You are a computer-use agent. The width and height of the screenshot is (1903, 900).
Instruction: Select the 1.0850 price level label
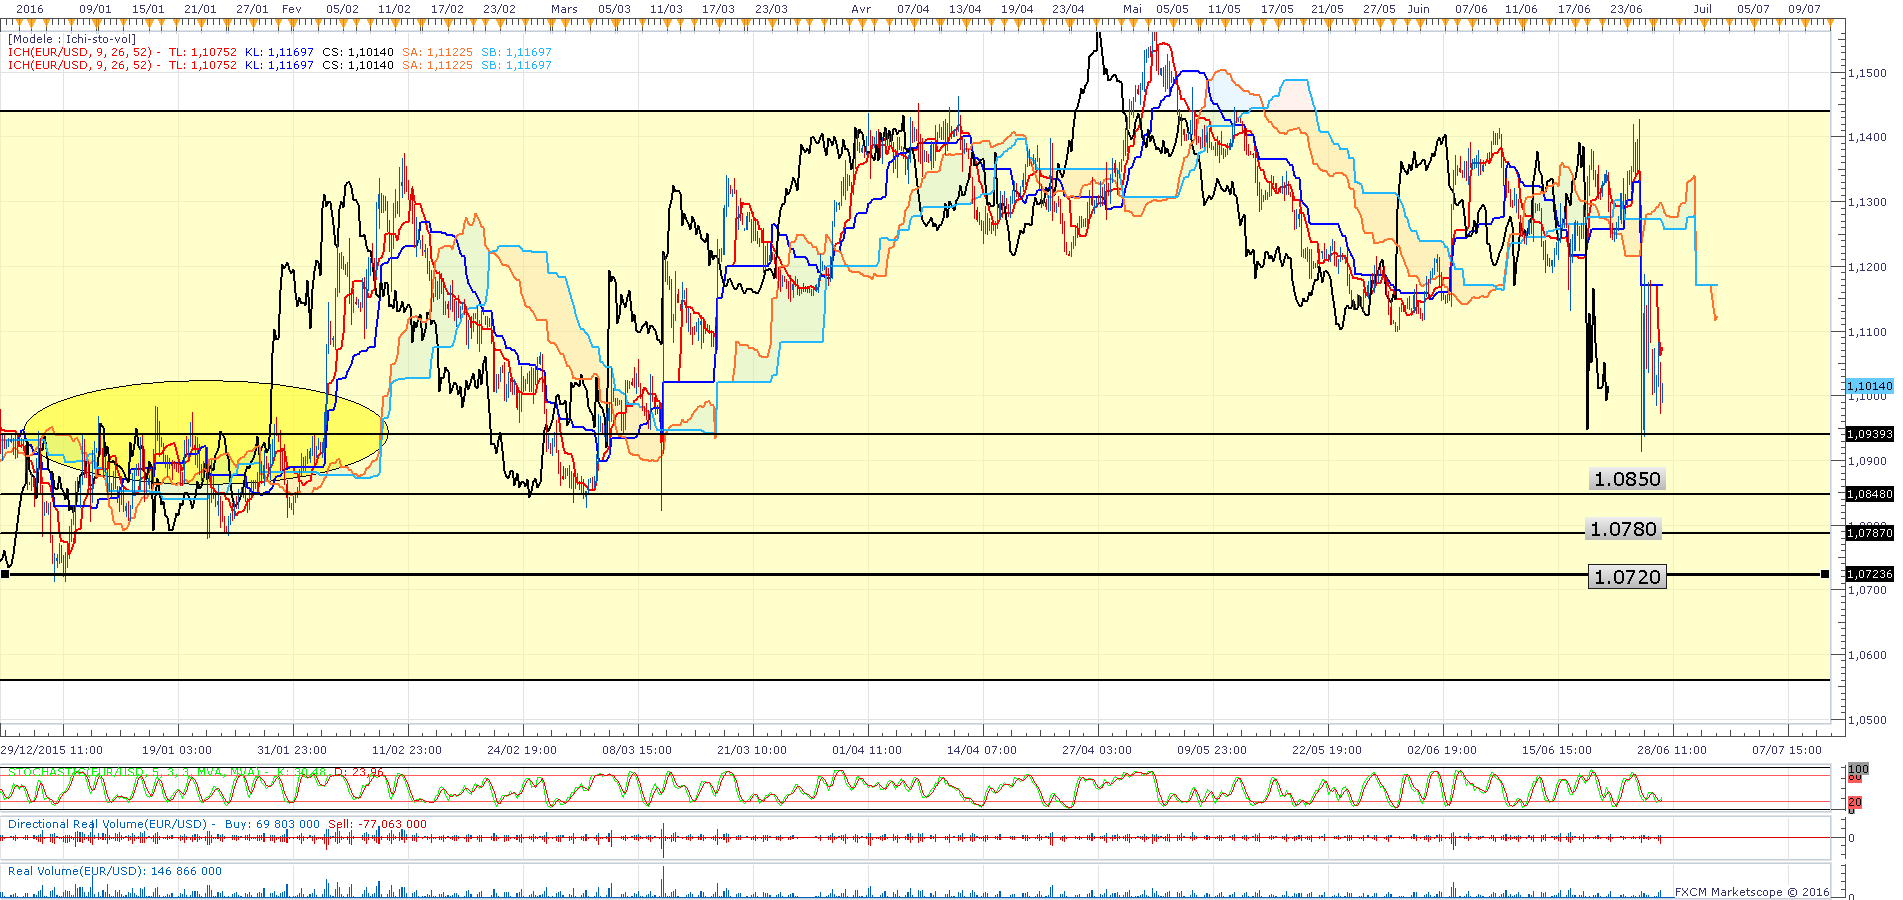point(1626,479)
